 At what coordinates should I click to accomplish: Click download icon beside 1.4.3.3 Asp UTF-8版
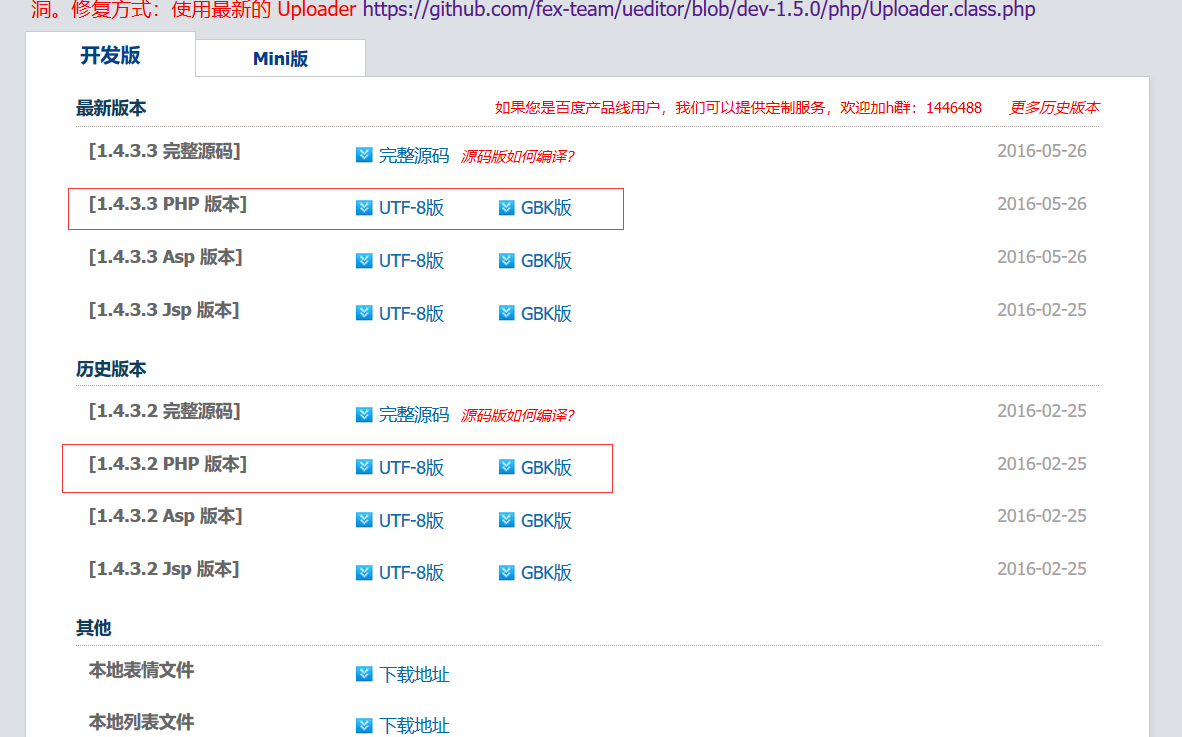pyautogui.click(x=364, y=260)
